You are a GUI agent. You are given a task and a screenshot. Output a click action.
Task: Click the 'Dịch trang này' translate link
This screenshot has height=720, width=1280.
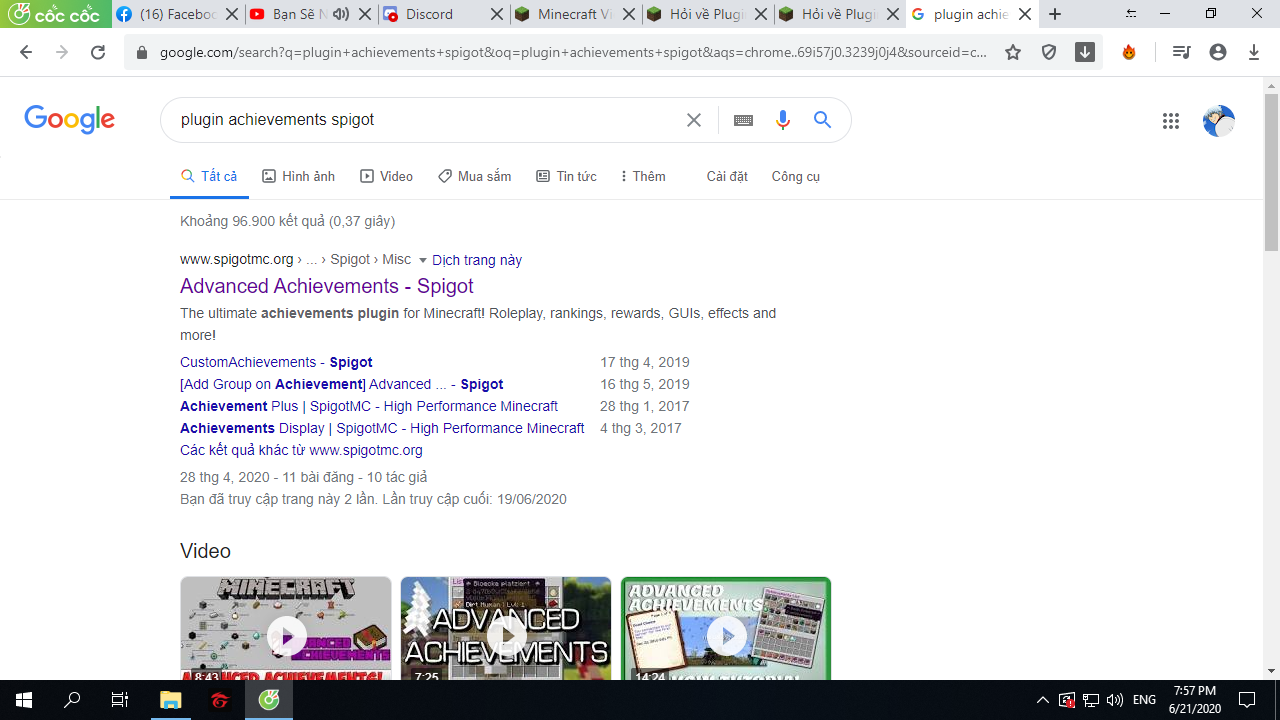[x=477, y=260]
